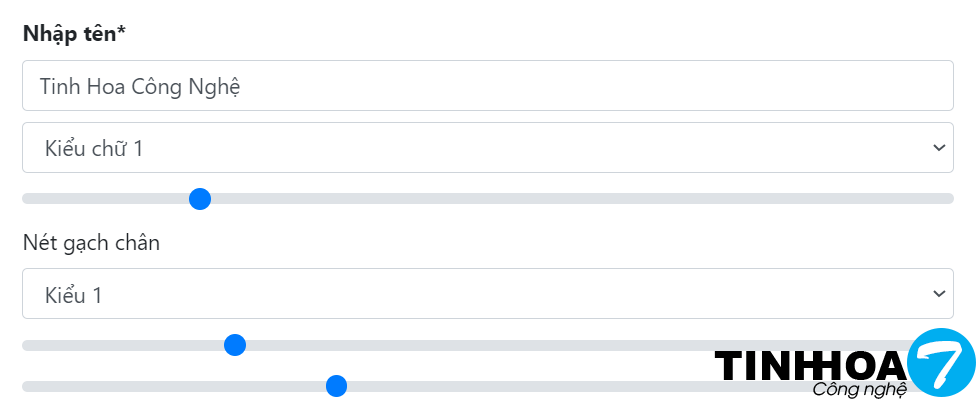Viewport: 978px width, 407px height.
Task: Click the required asterisk beside "Nhập tên"
Action: 120,32
